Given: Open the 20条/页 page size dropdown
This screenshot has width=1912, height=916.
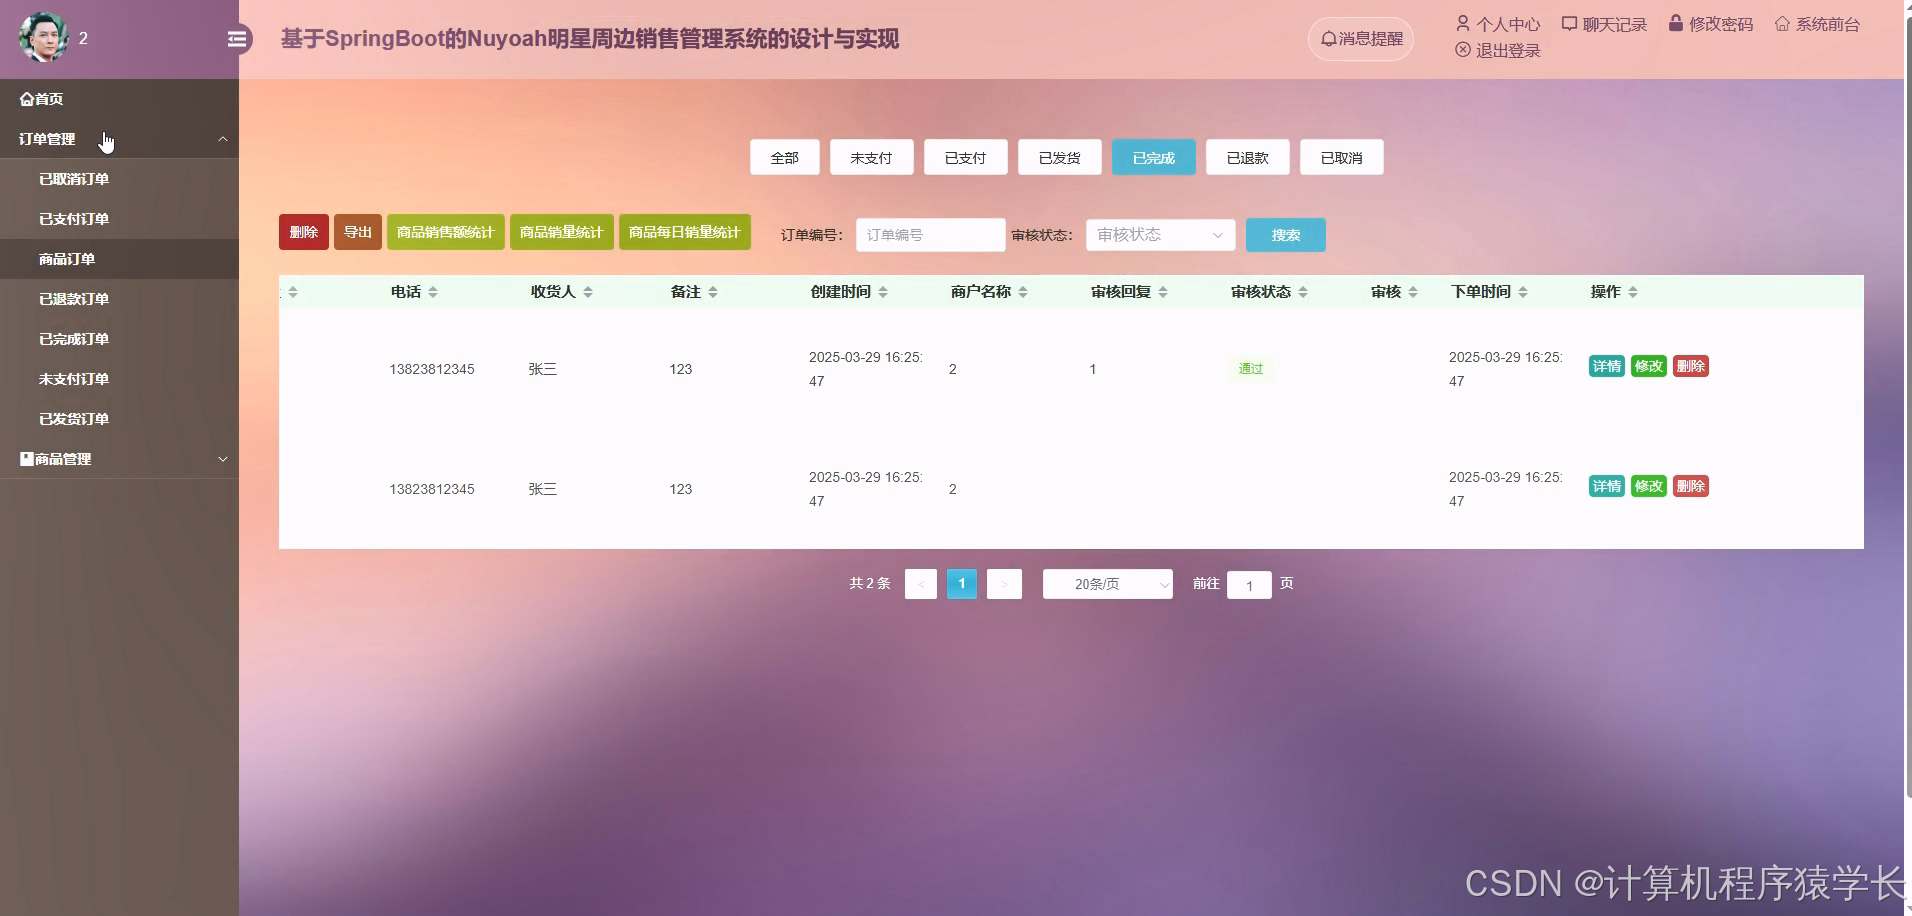Looking at the screenshot, I should (x=1106, y=583).
